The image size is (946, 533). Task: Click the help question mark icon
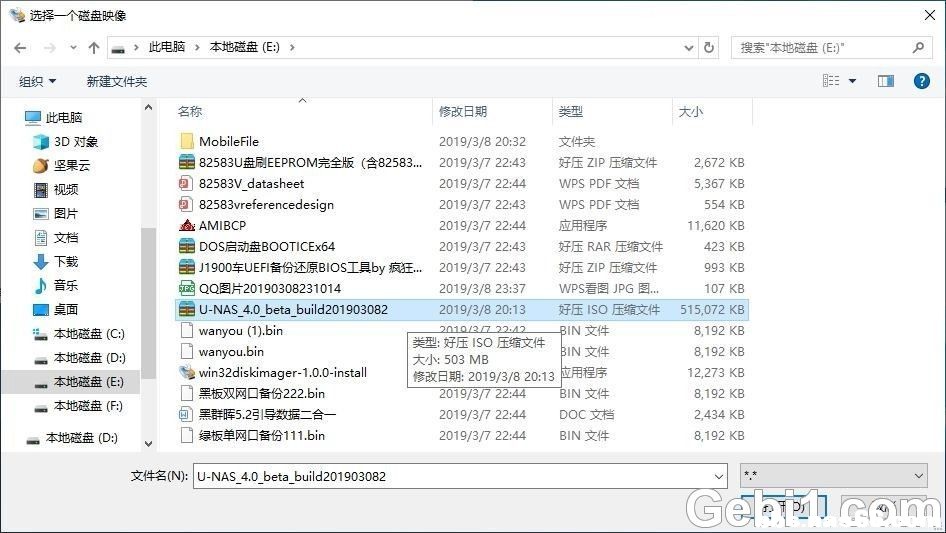[921, 81]
